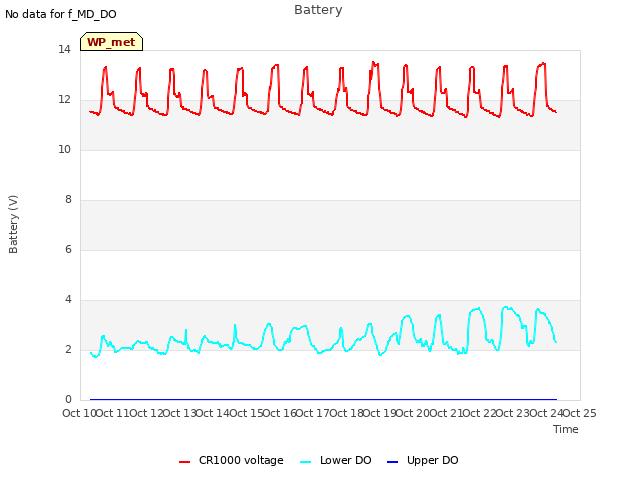Click the 8 y-axis tick label

tap(68, 199)
